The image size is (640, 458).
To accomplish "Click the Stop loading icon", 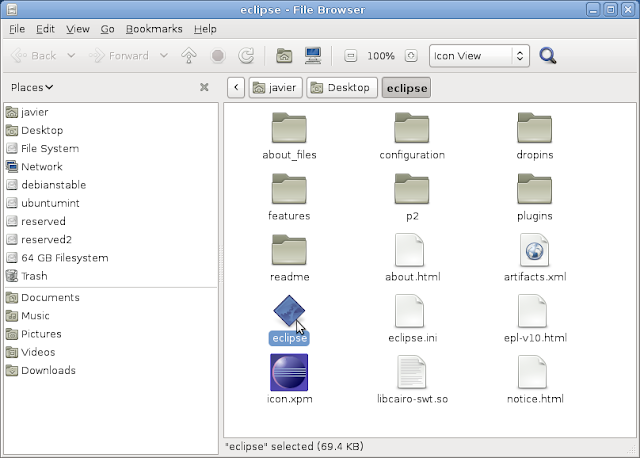I will 218,56.
